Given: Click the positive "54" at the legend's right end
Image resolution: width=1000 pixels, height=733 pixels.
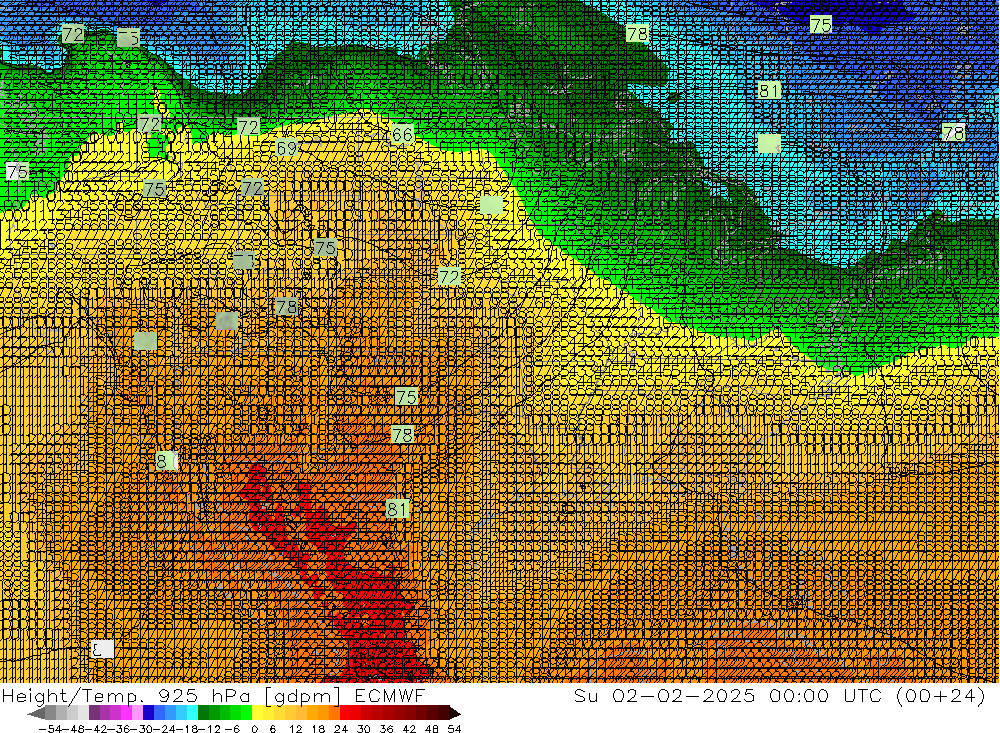Looking at the screenshot, I should click(454, 729).
